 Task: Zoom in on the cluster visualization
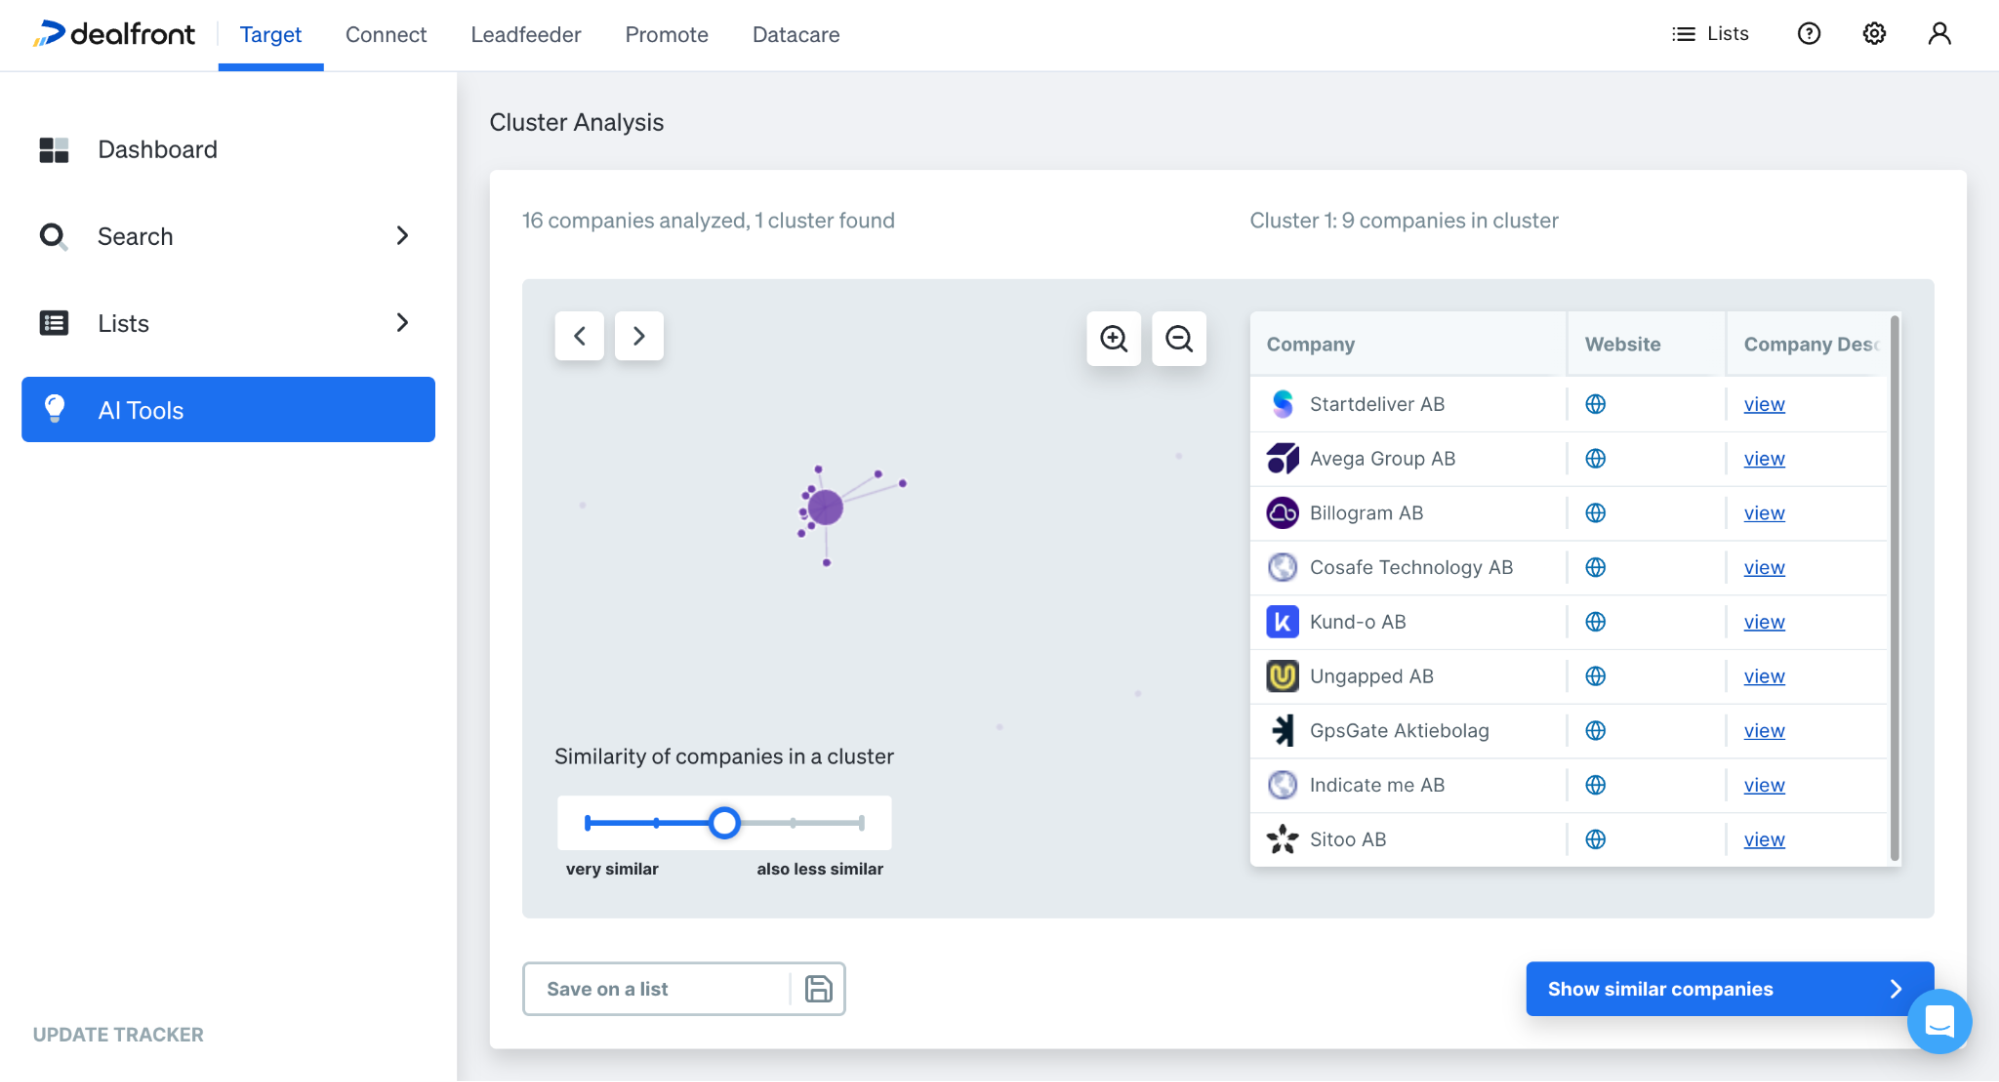tap(1113, 339)
